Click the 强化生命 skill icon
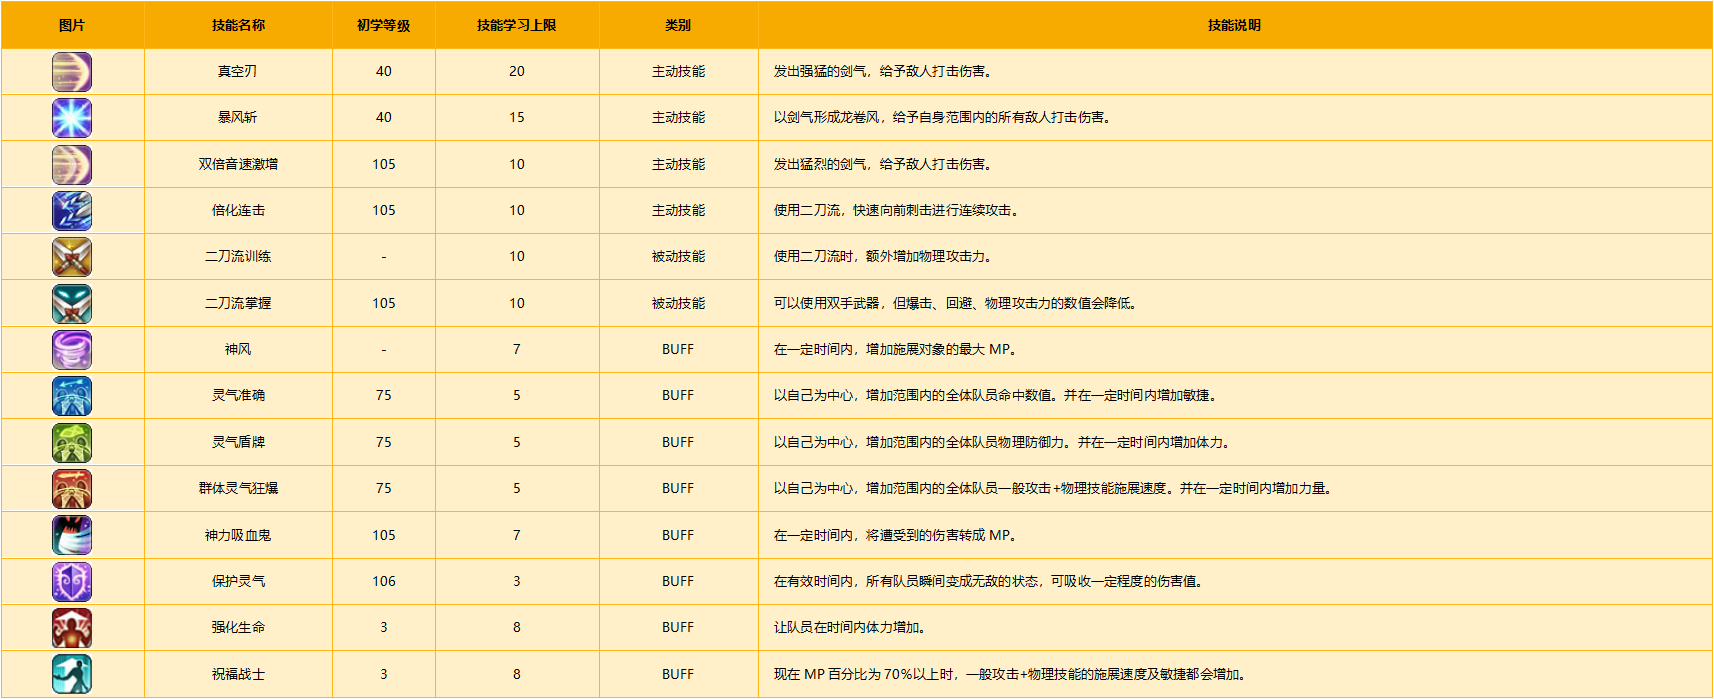The height and width of the screenshot is (699, 1714). 72,628
